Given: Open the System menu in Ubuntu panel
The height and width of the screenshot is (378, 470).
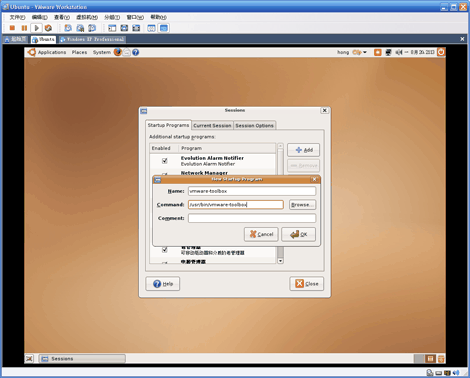Looking at the screenshot, I should tap(102, 52).
